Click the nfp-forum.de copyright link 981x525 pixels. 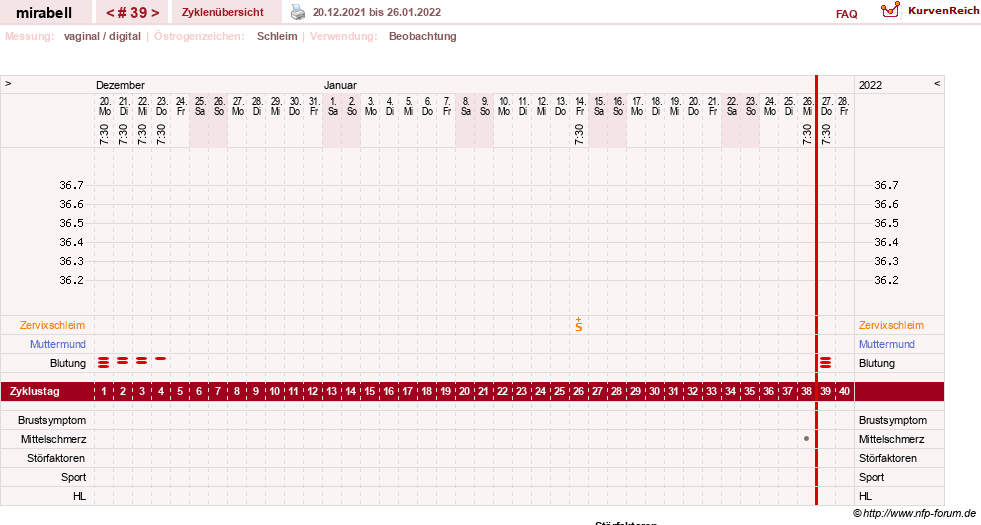914,513
